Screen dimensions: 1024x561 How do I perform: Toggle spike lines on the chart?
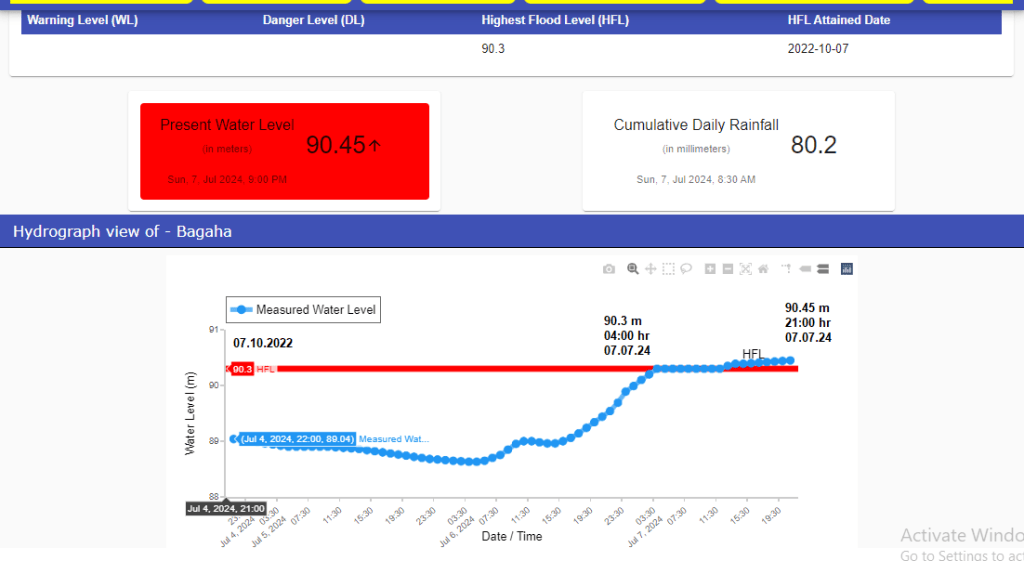tap(786, 269)
